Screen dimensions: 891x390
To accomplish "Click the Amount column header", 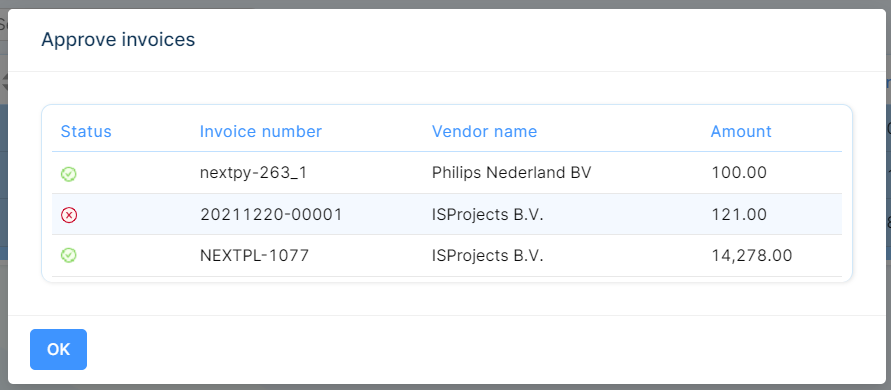I will (x=741, y=132).
